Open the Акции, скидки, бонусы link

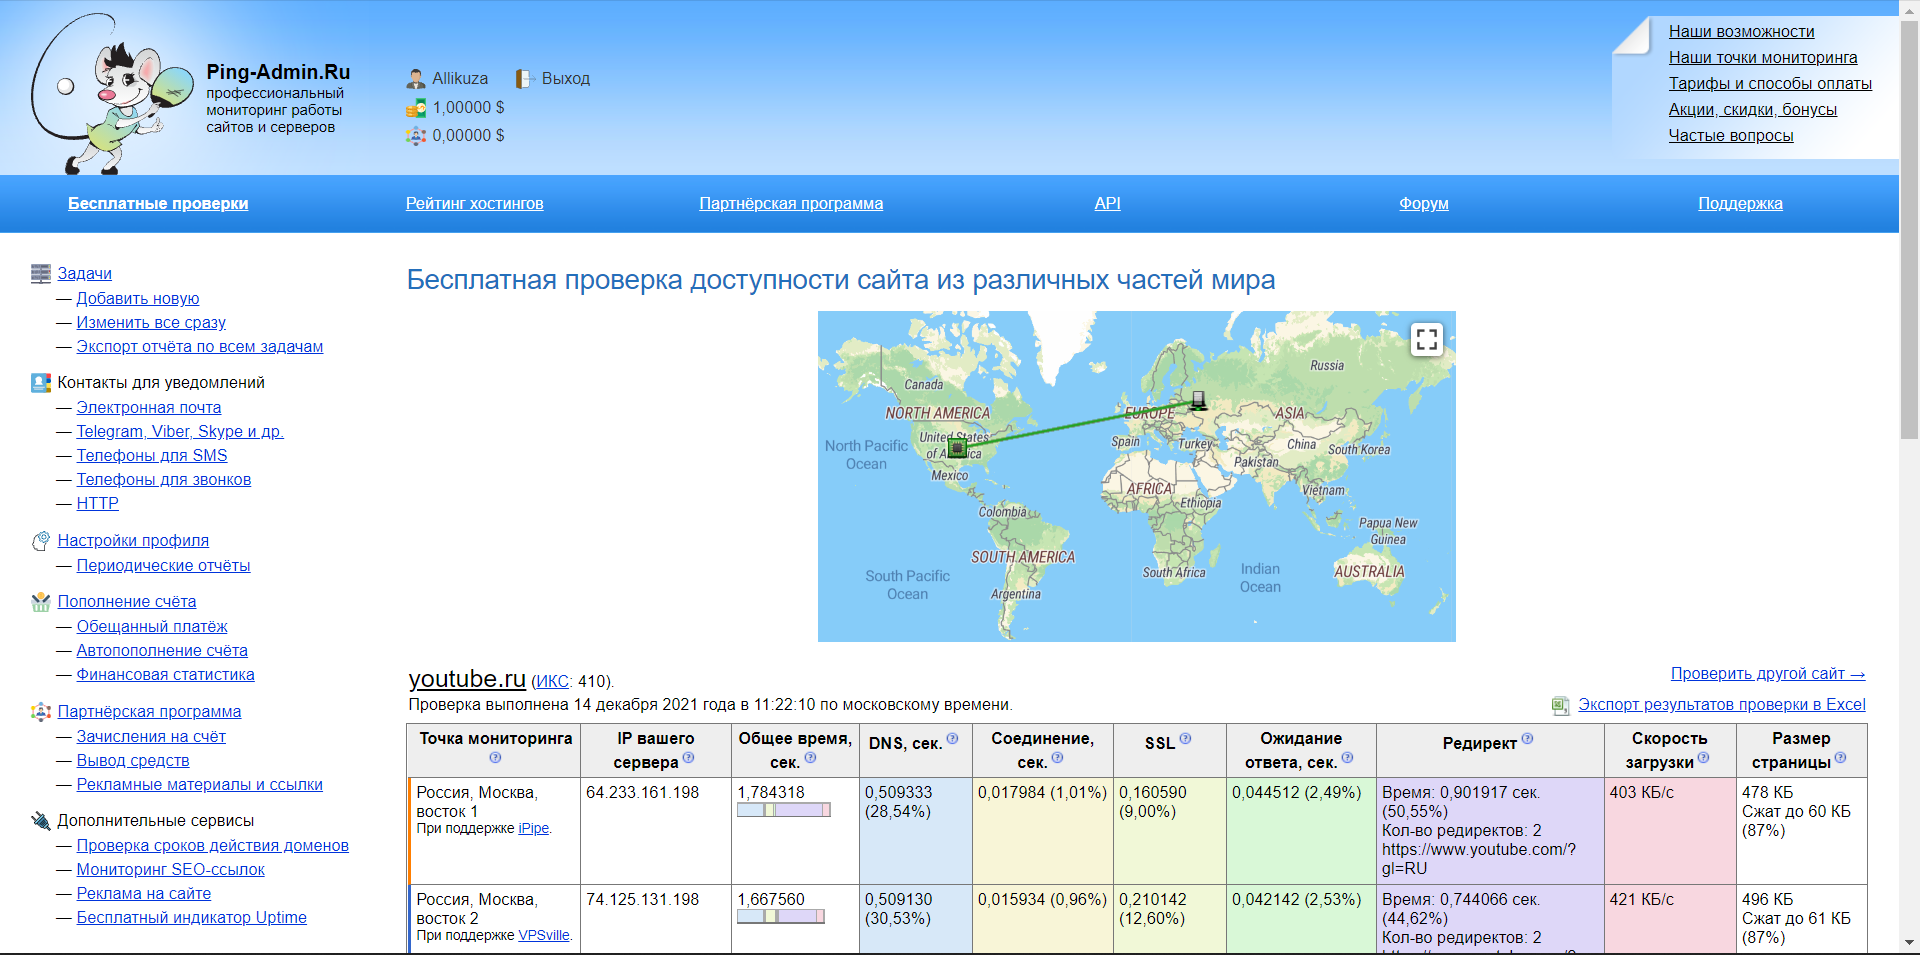[x=1752, y=110]
